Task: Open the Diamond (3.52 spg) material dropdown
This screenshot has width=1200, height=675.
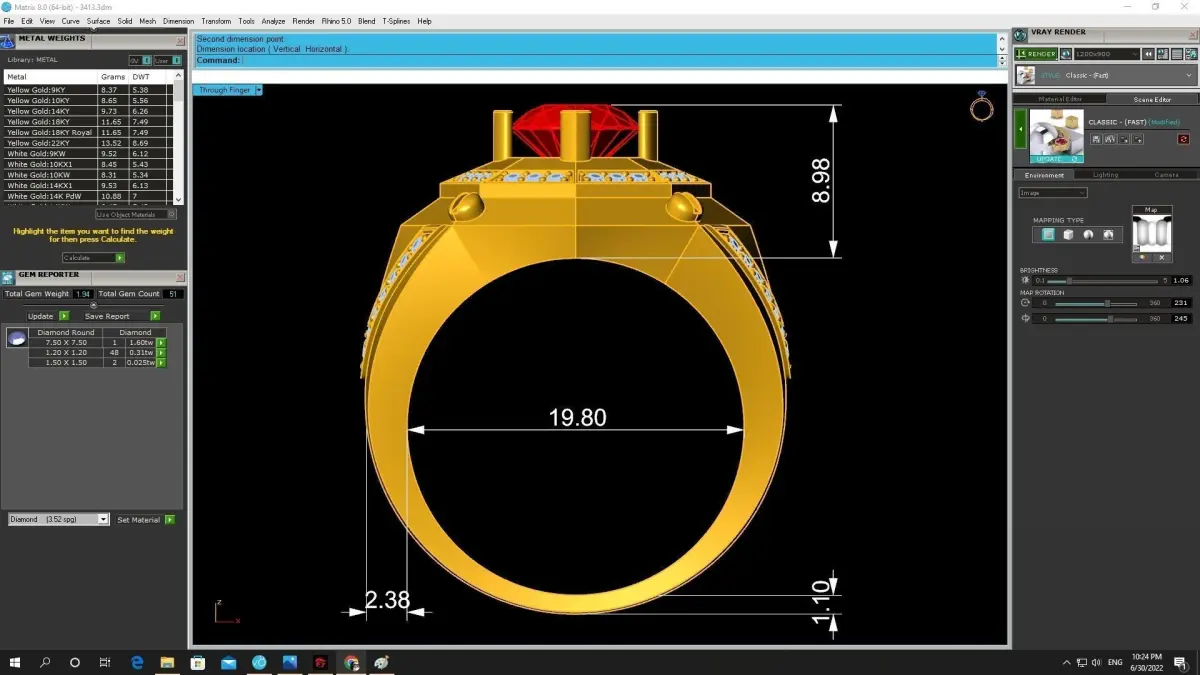Action: coord(59,520)
